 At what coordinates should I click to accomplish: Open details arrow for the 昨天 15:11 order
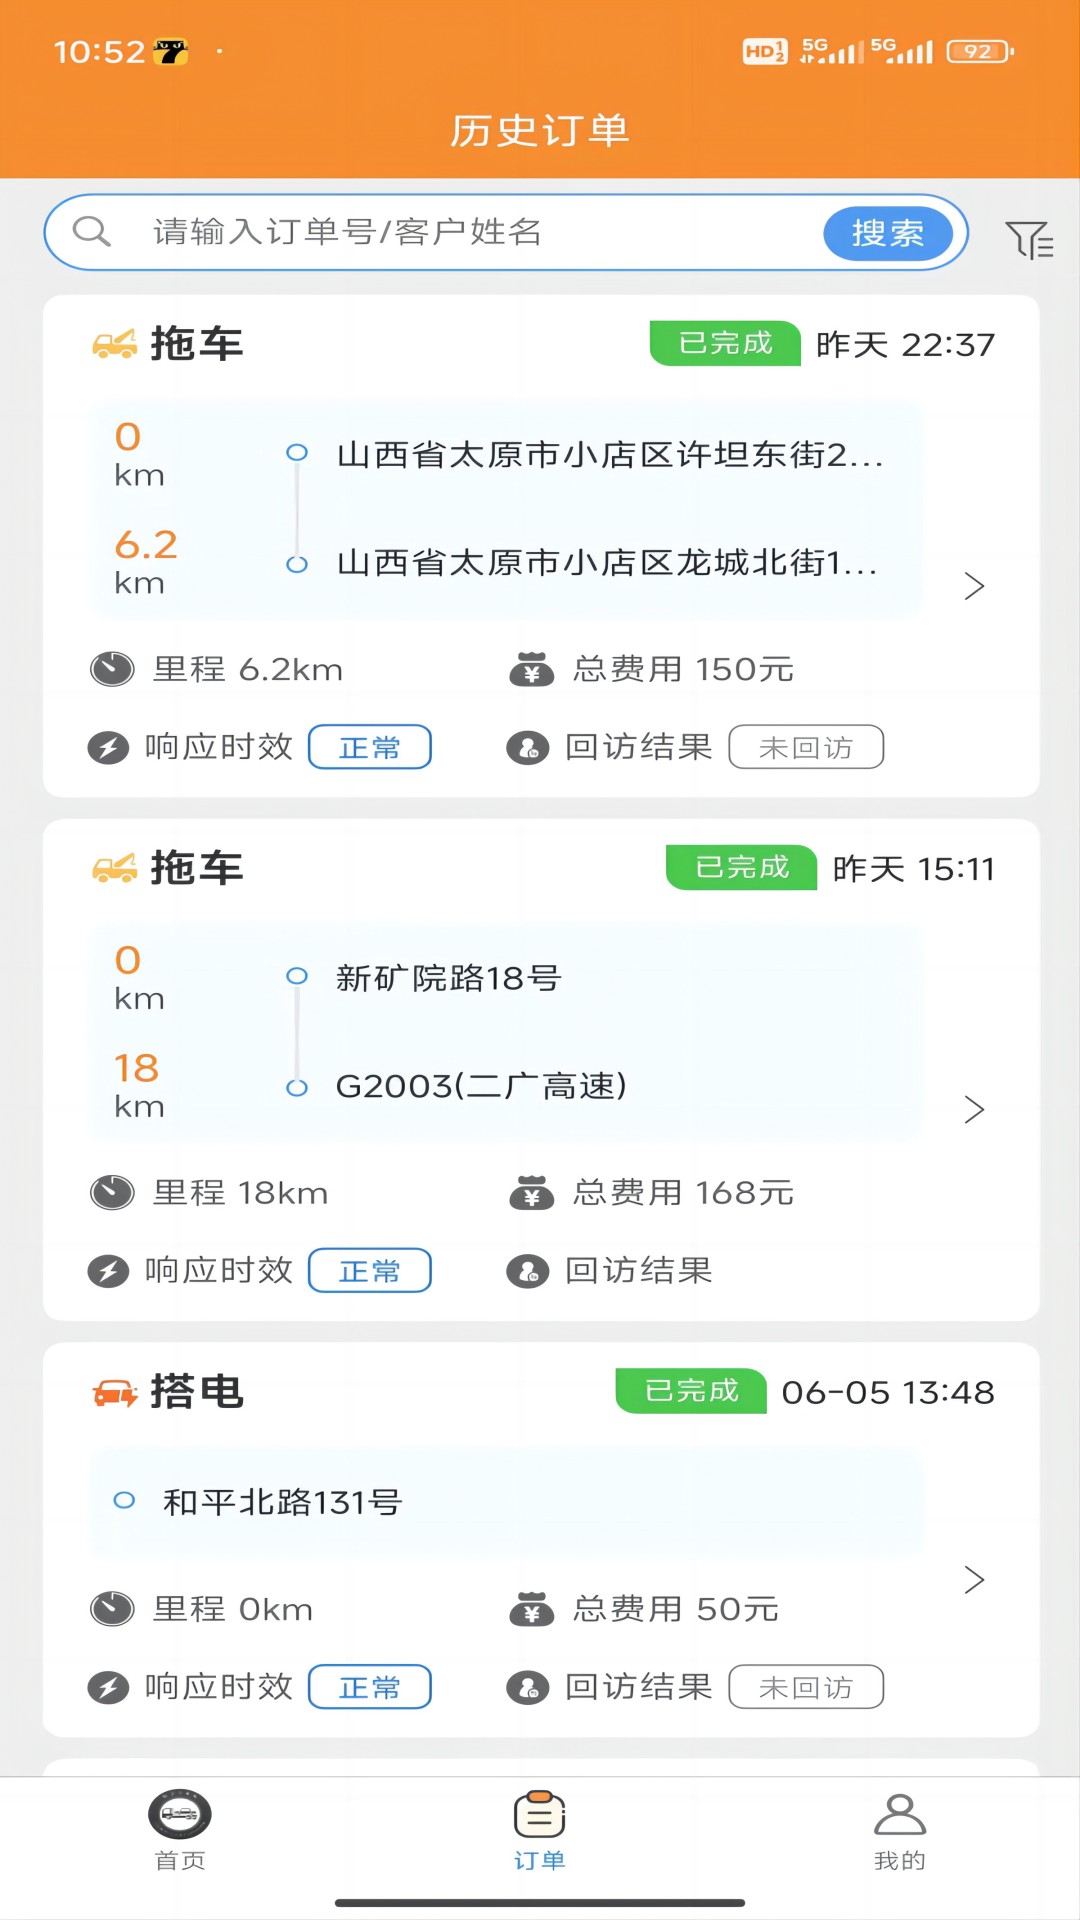coord(974,1109)
